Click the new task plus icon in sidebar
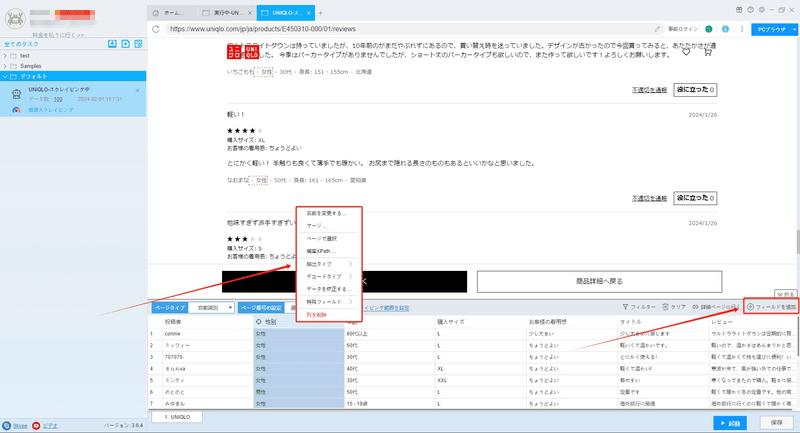 pyautogui.click(x=126, y=44)
